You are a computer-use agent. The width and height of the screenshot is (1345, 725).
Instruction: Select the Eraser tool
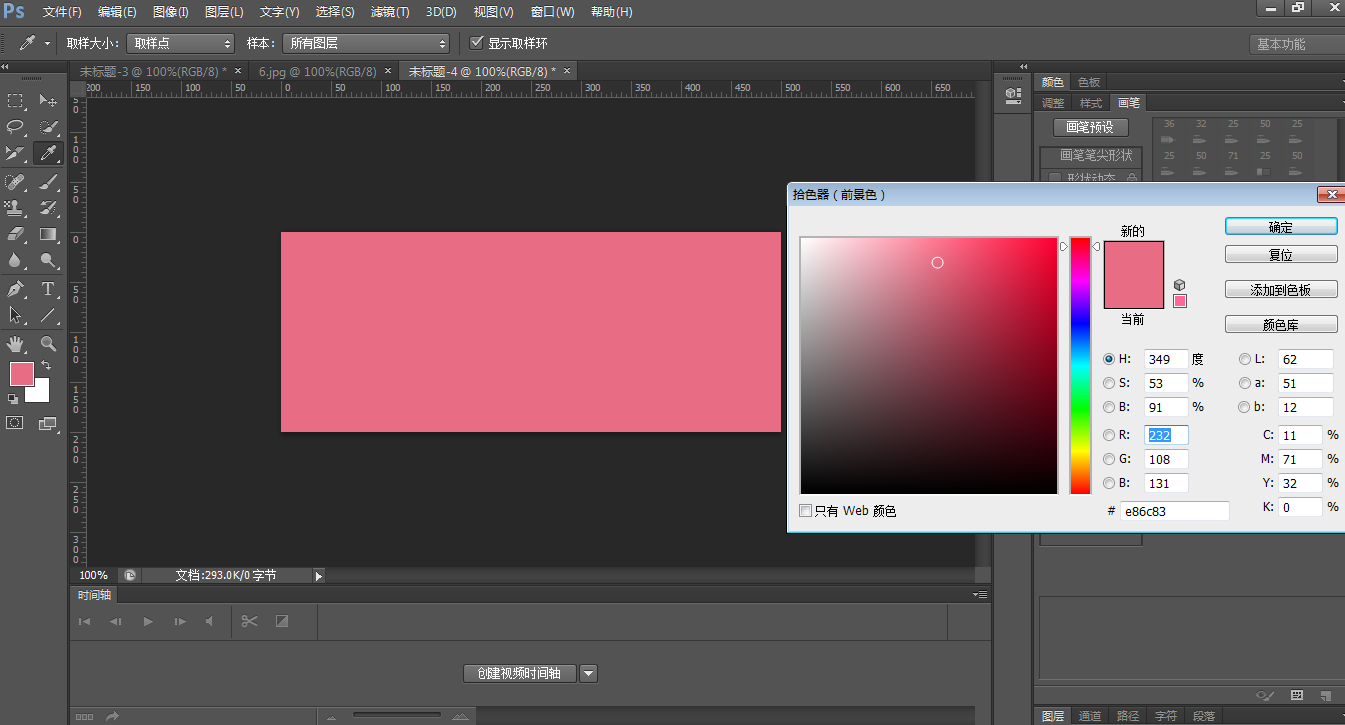coord(16,234)
